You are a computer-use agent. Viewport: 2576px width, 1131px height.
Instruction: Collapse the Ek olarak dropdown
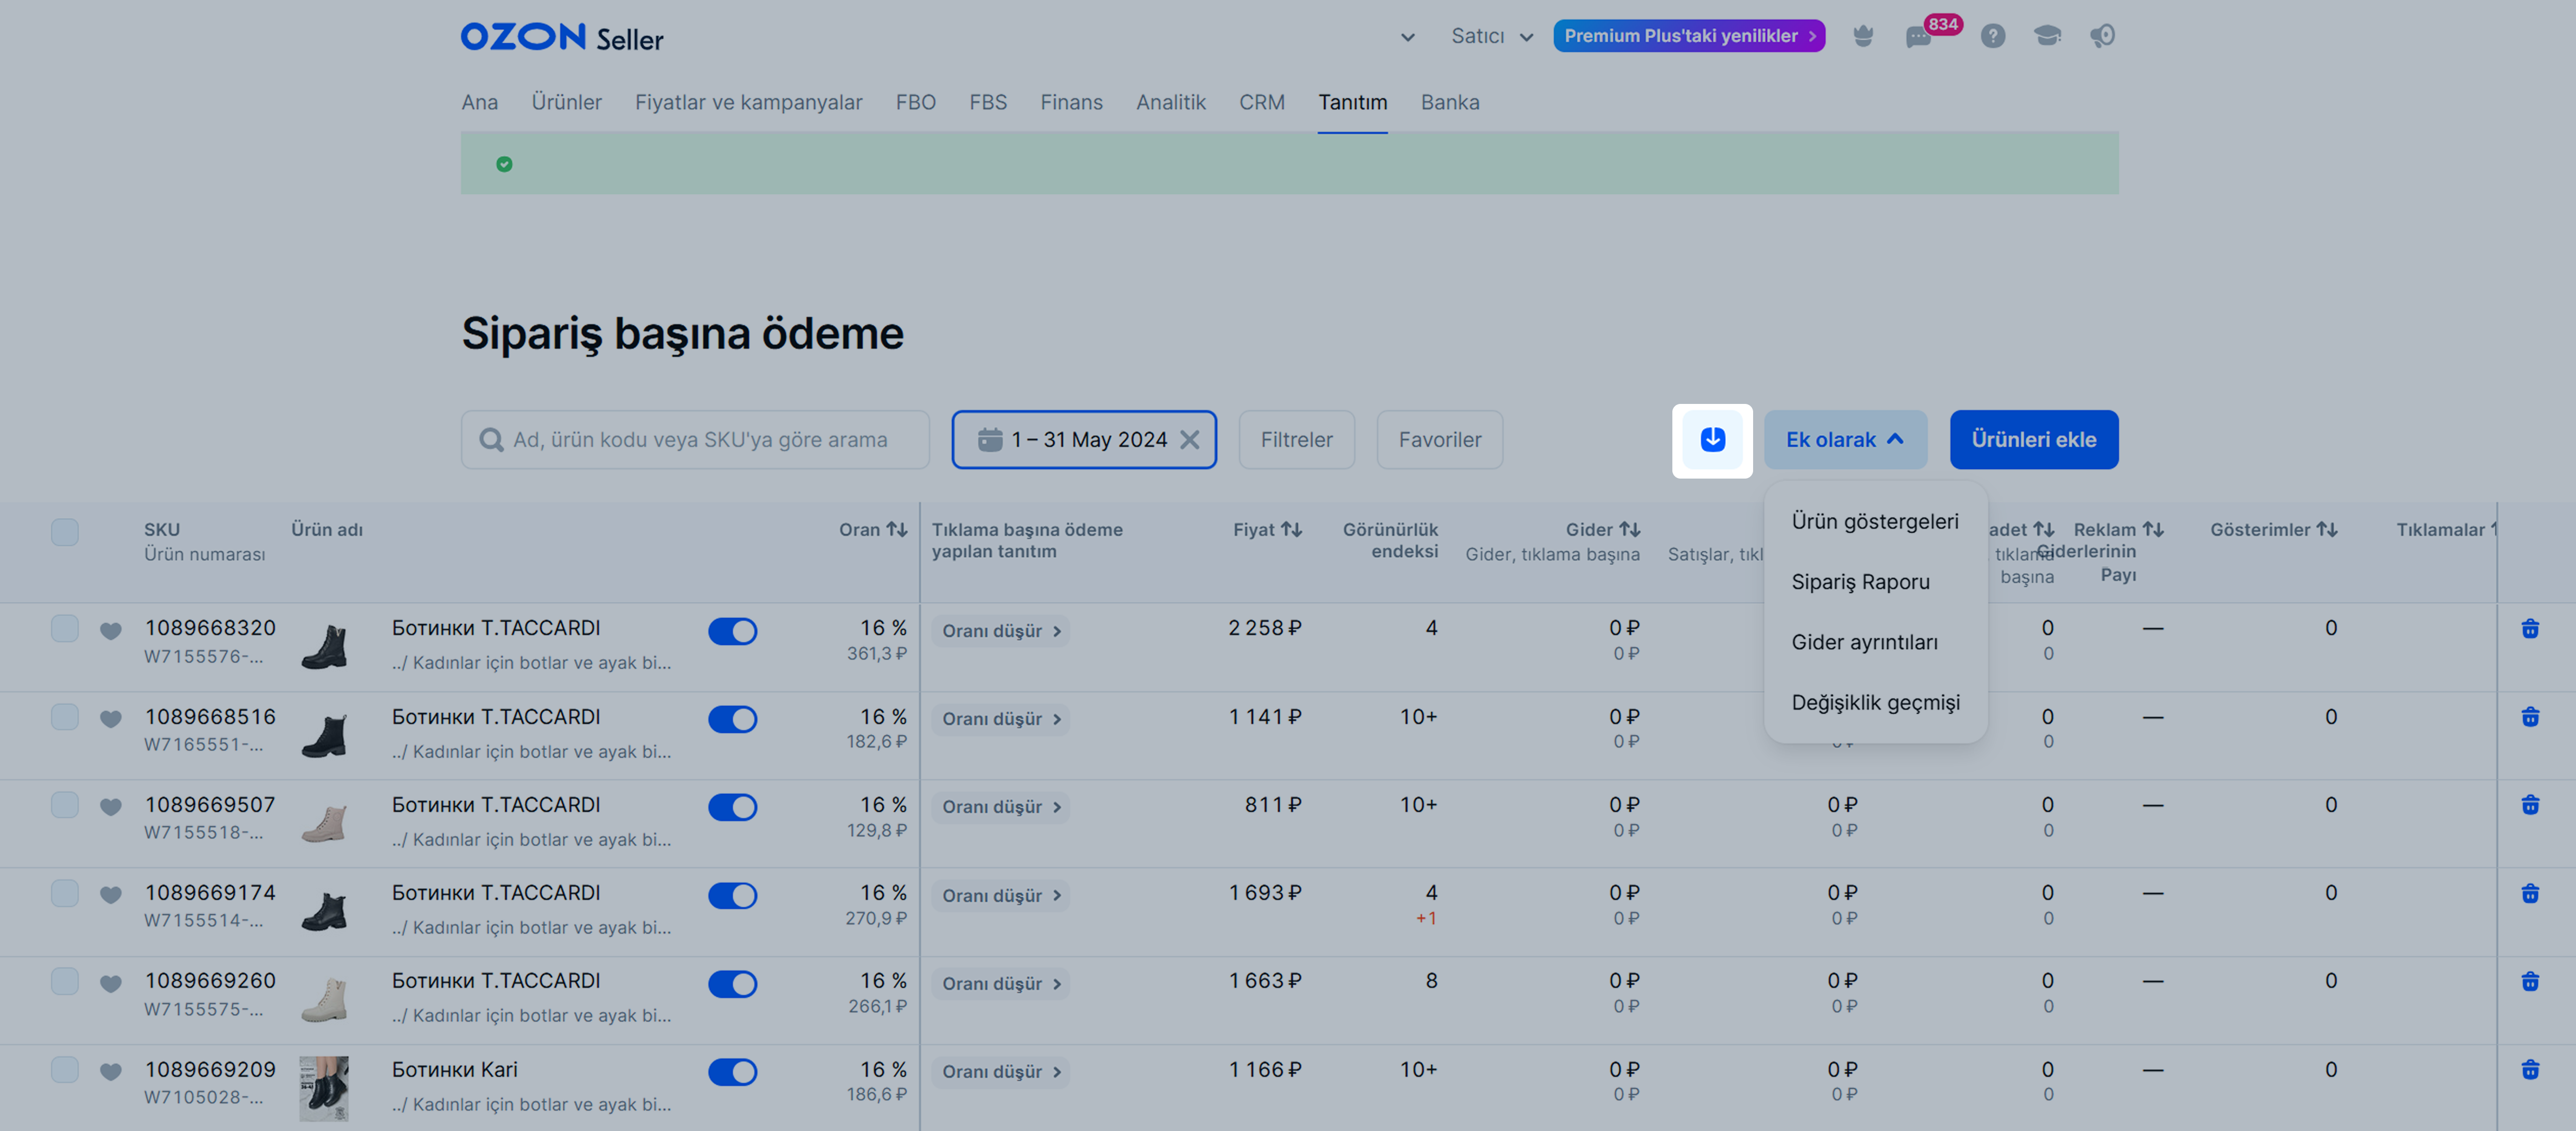point(1845,440)
